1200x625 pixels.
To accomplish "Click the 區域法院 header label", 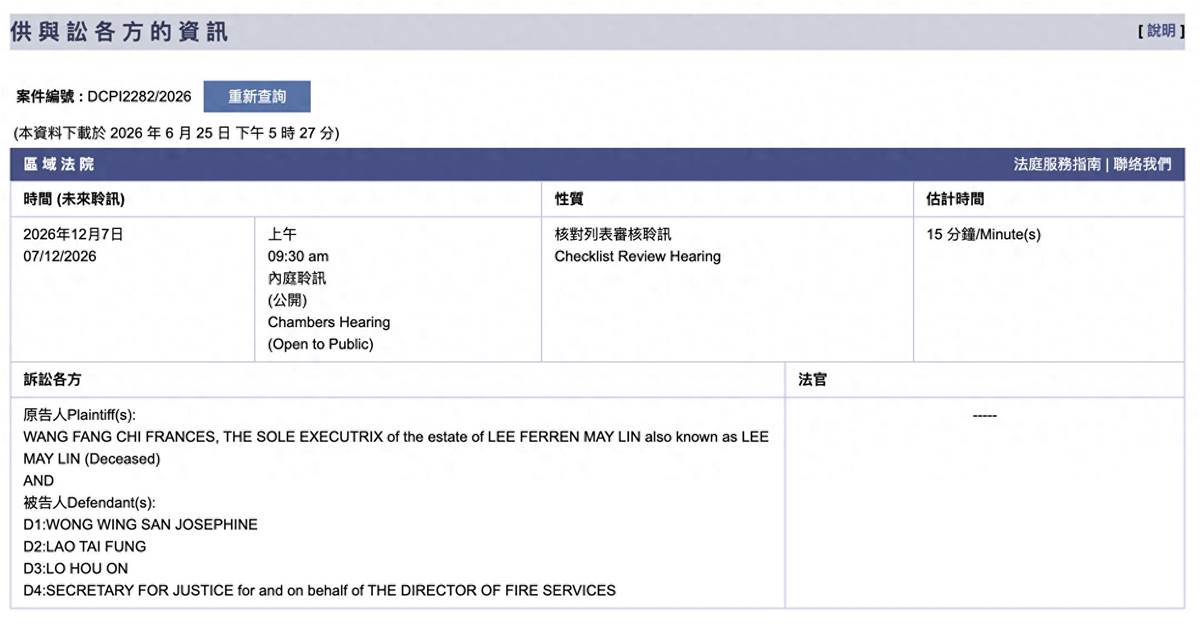I will point(59,164).
